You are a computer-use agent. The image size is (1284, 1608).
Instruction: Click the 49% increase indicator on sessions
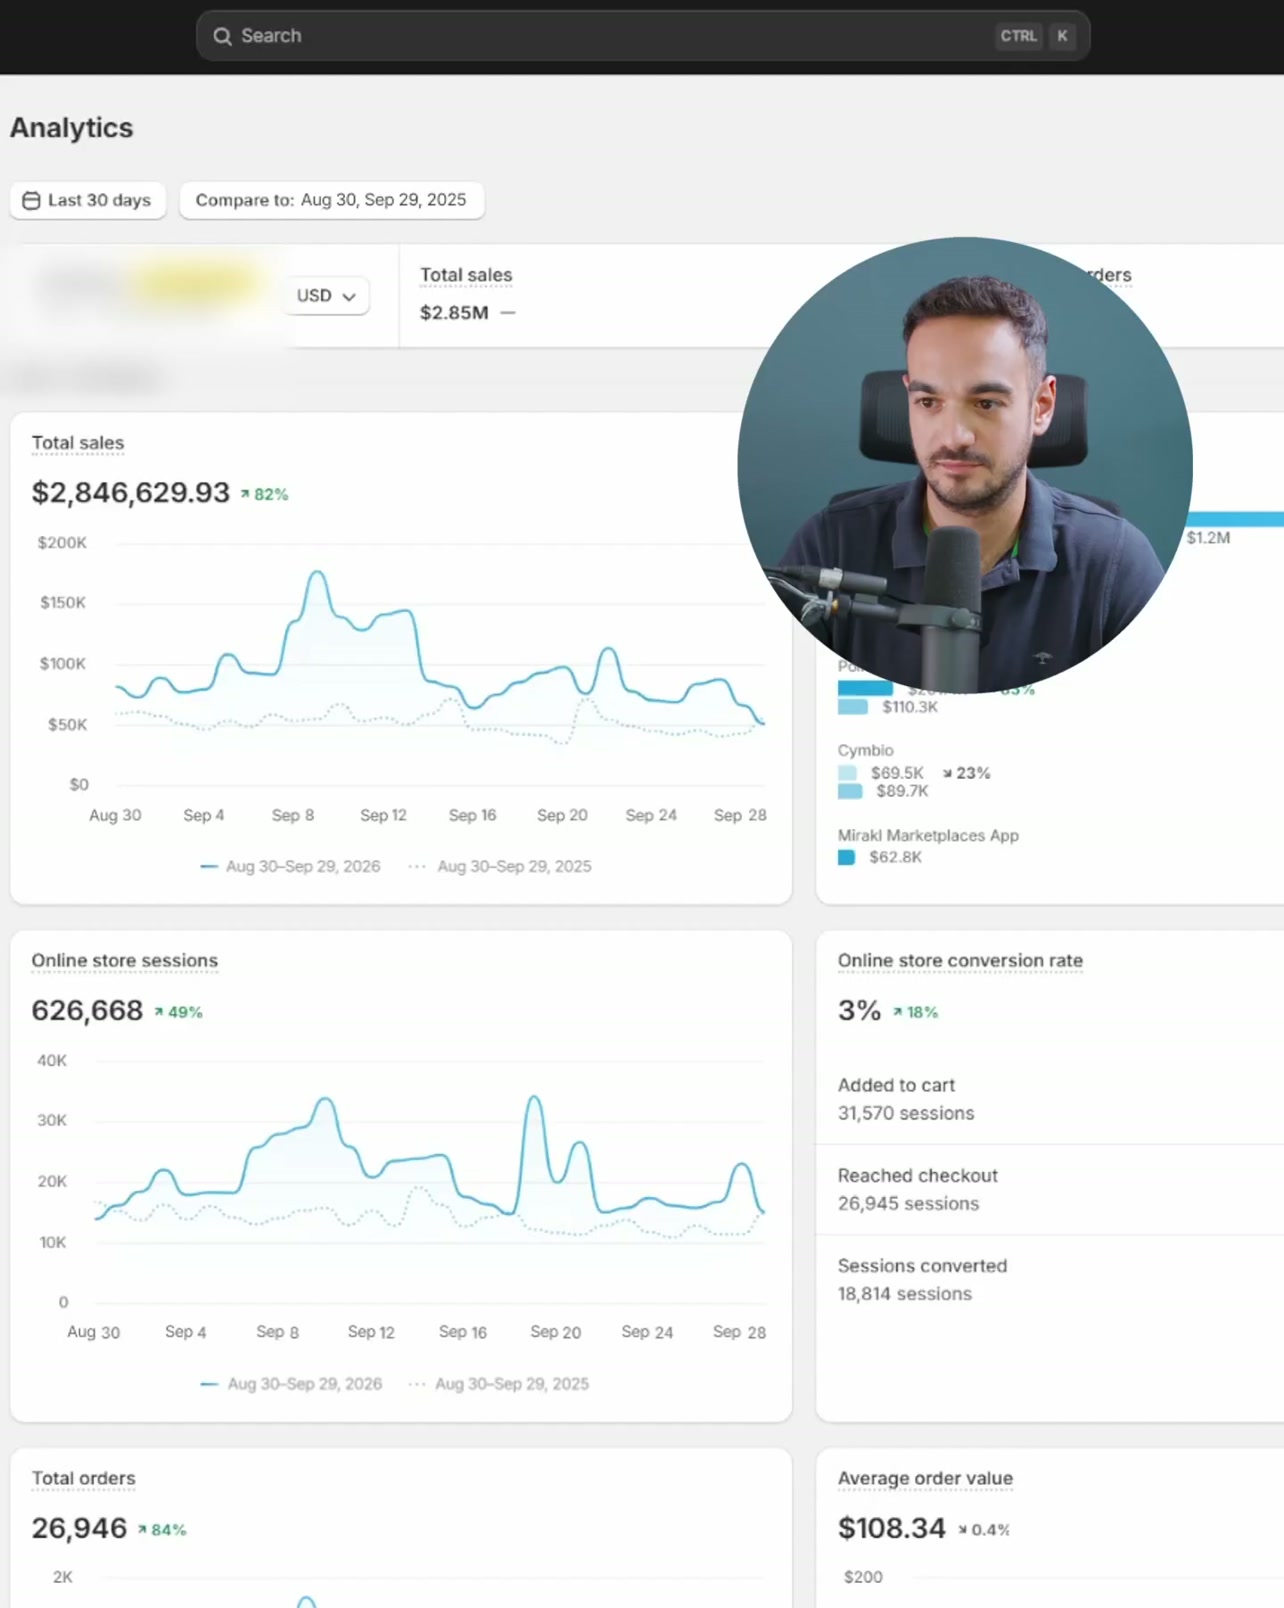pos(178,1012)
